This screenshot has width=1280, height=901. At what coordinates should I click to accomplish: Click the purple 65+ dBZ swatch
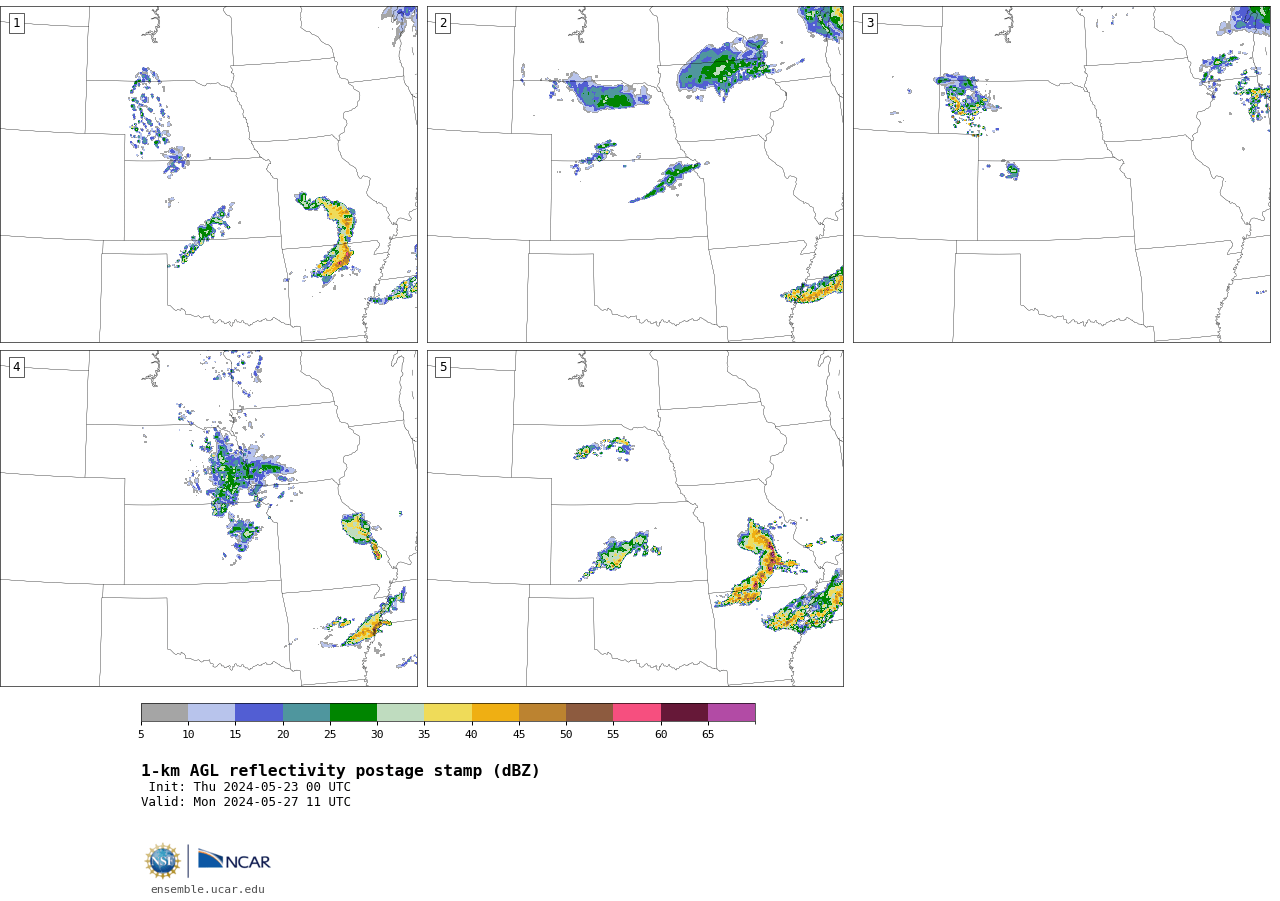[731, 713]
